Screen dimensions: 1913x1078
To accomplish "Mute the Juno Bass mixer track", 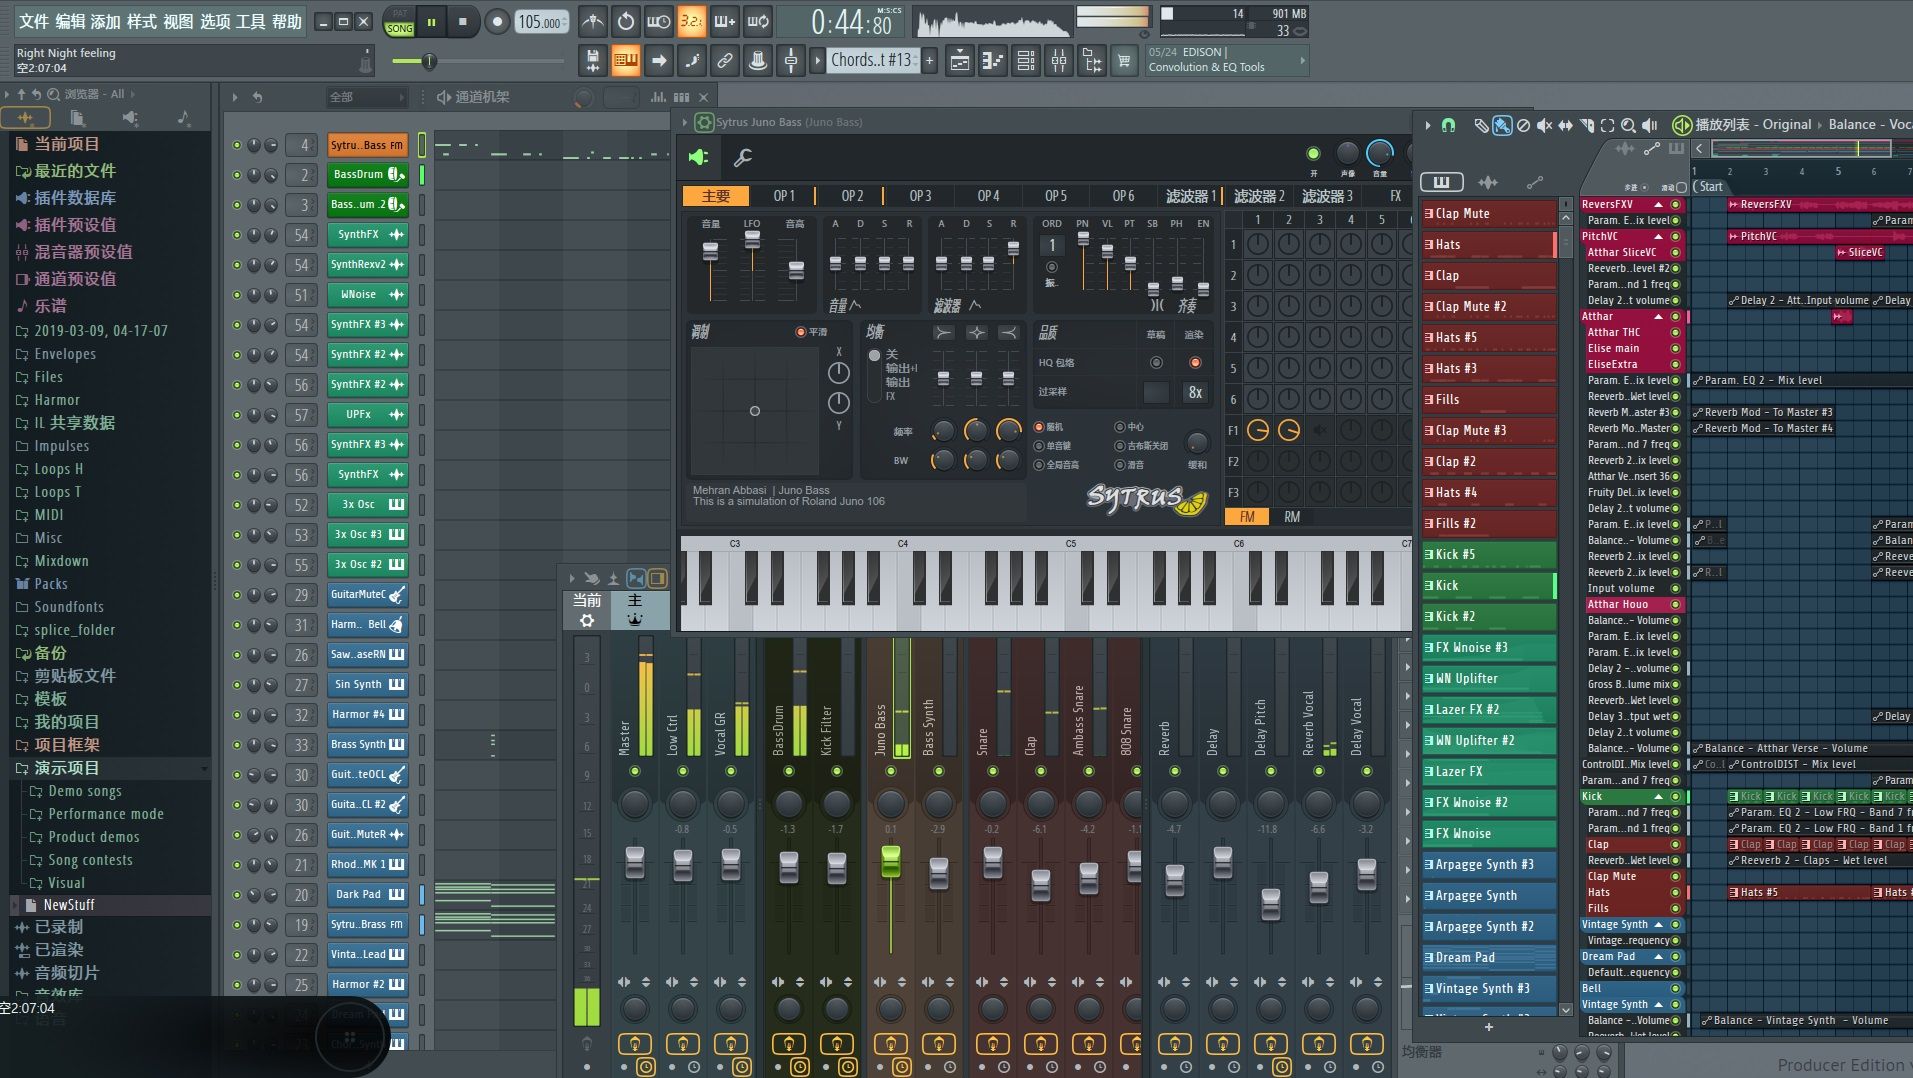I will pyautogui.click(x=890, y=771).
